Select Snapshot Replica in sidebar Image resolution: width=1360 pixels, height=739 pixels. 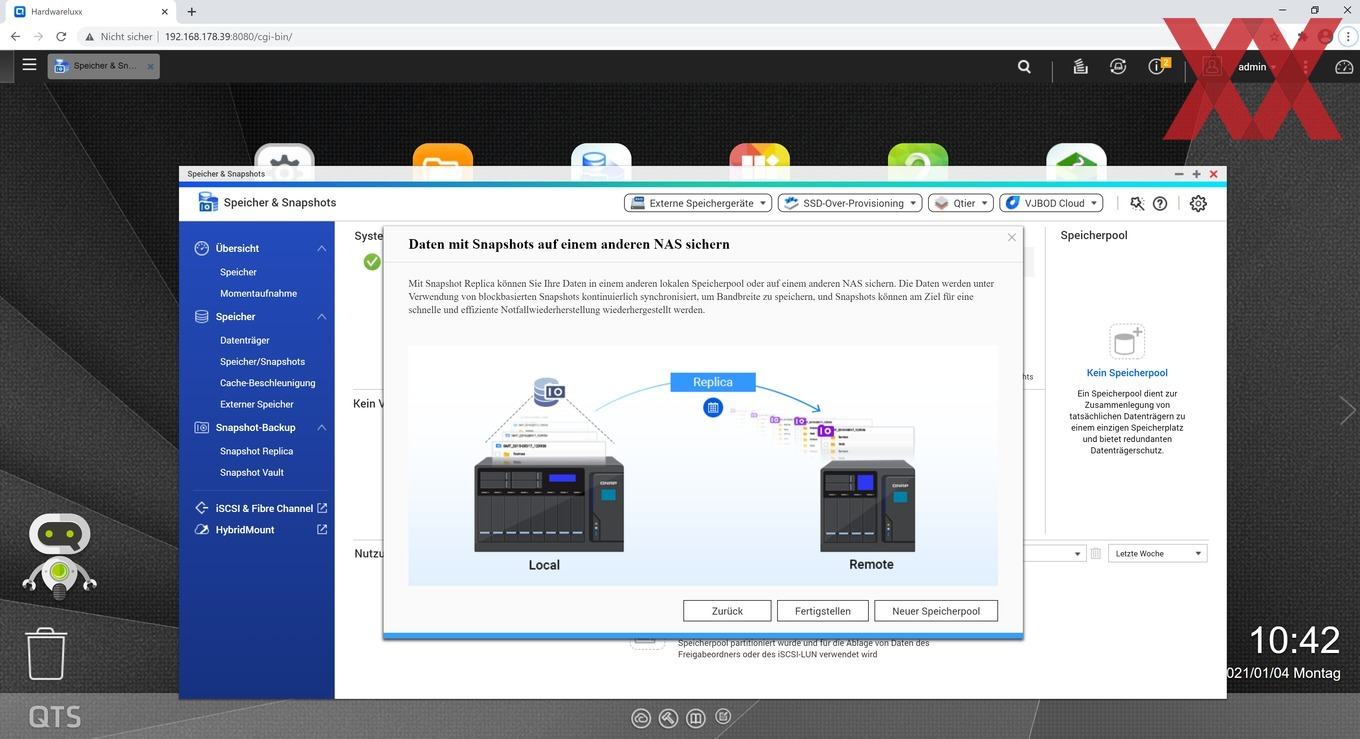pyautogui.click(x=256, y=451)
